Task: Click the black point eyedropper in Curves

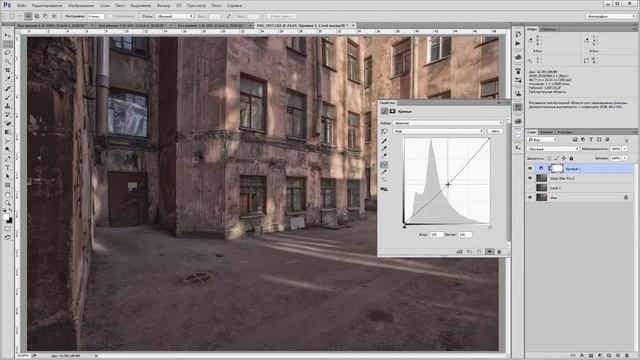Action: (384, 141)
